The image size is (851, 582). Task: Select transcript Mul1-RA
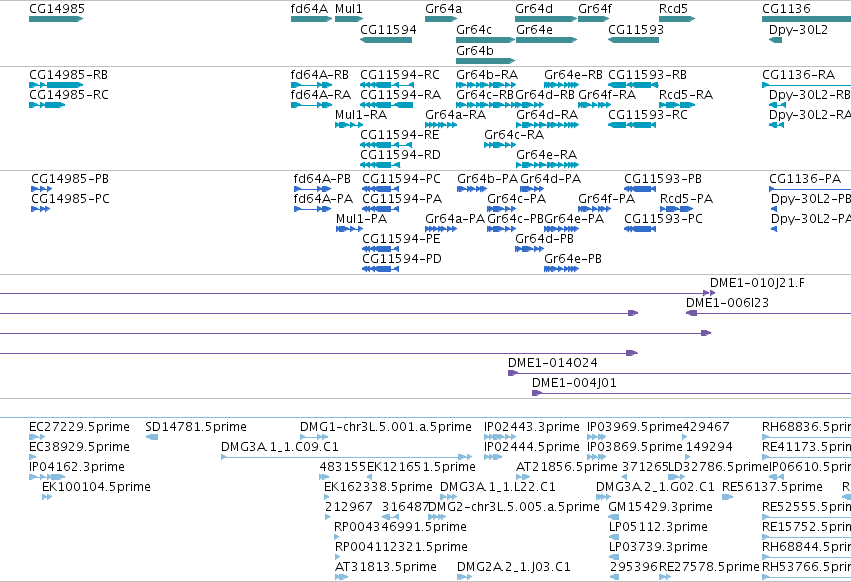(349, 125)
